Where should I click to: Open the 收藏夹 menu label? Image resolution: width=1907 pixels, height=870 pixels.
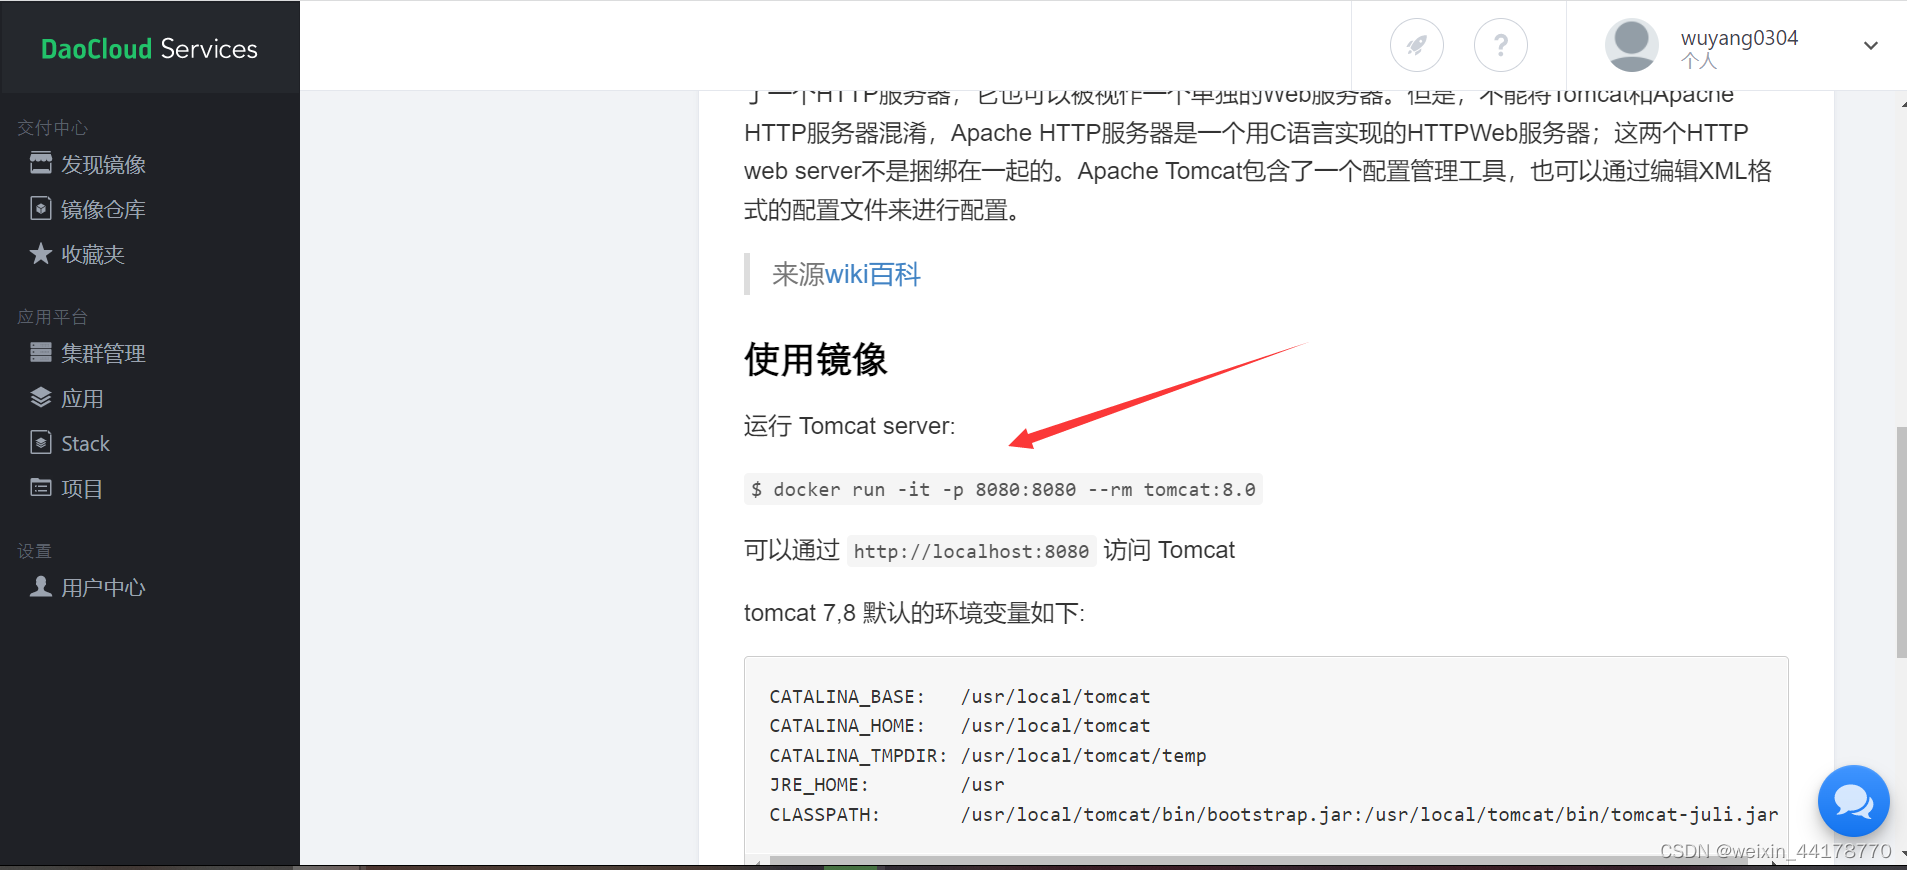[93, 254]
